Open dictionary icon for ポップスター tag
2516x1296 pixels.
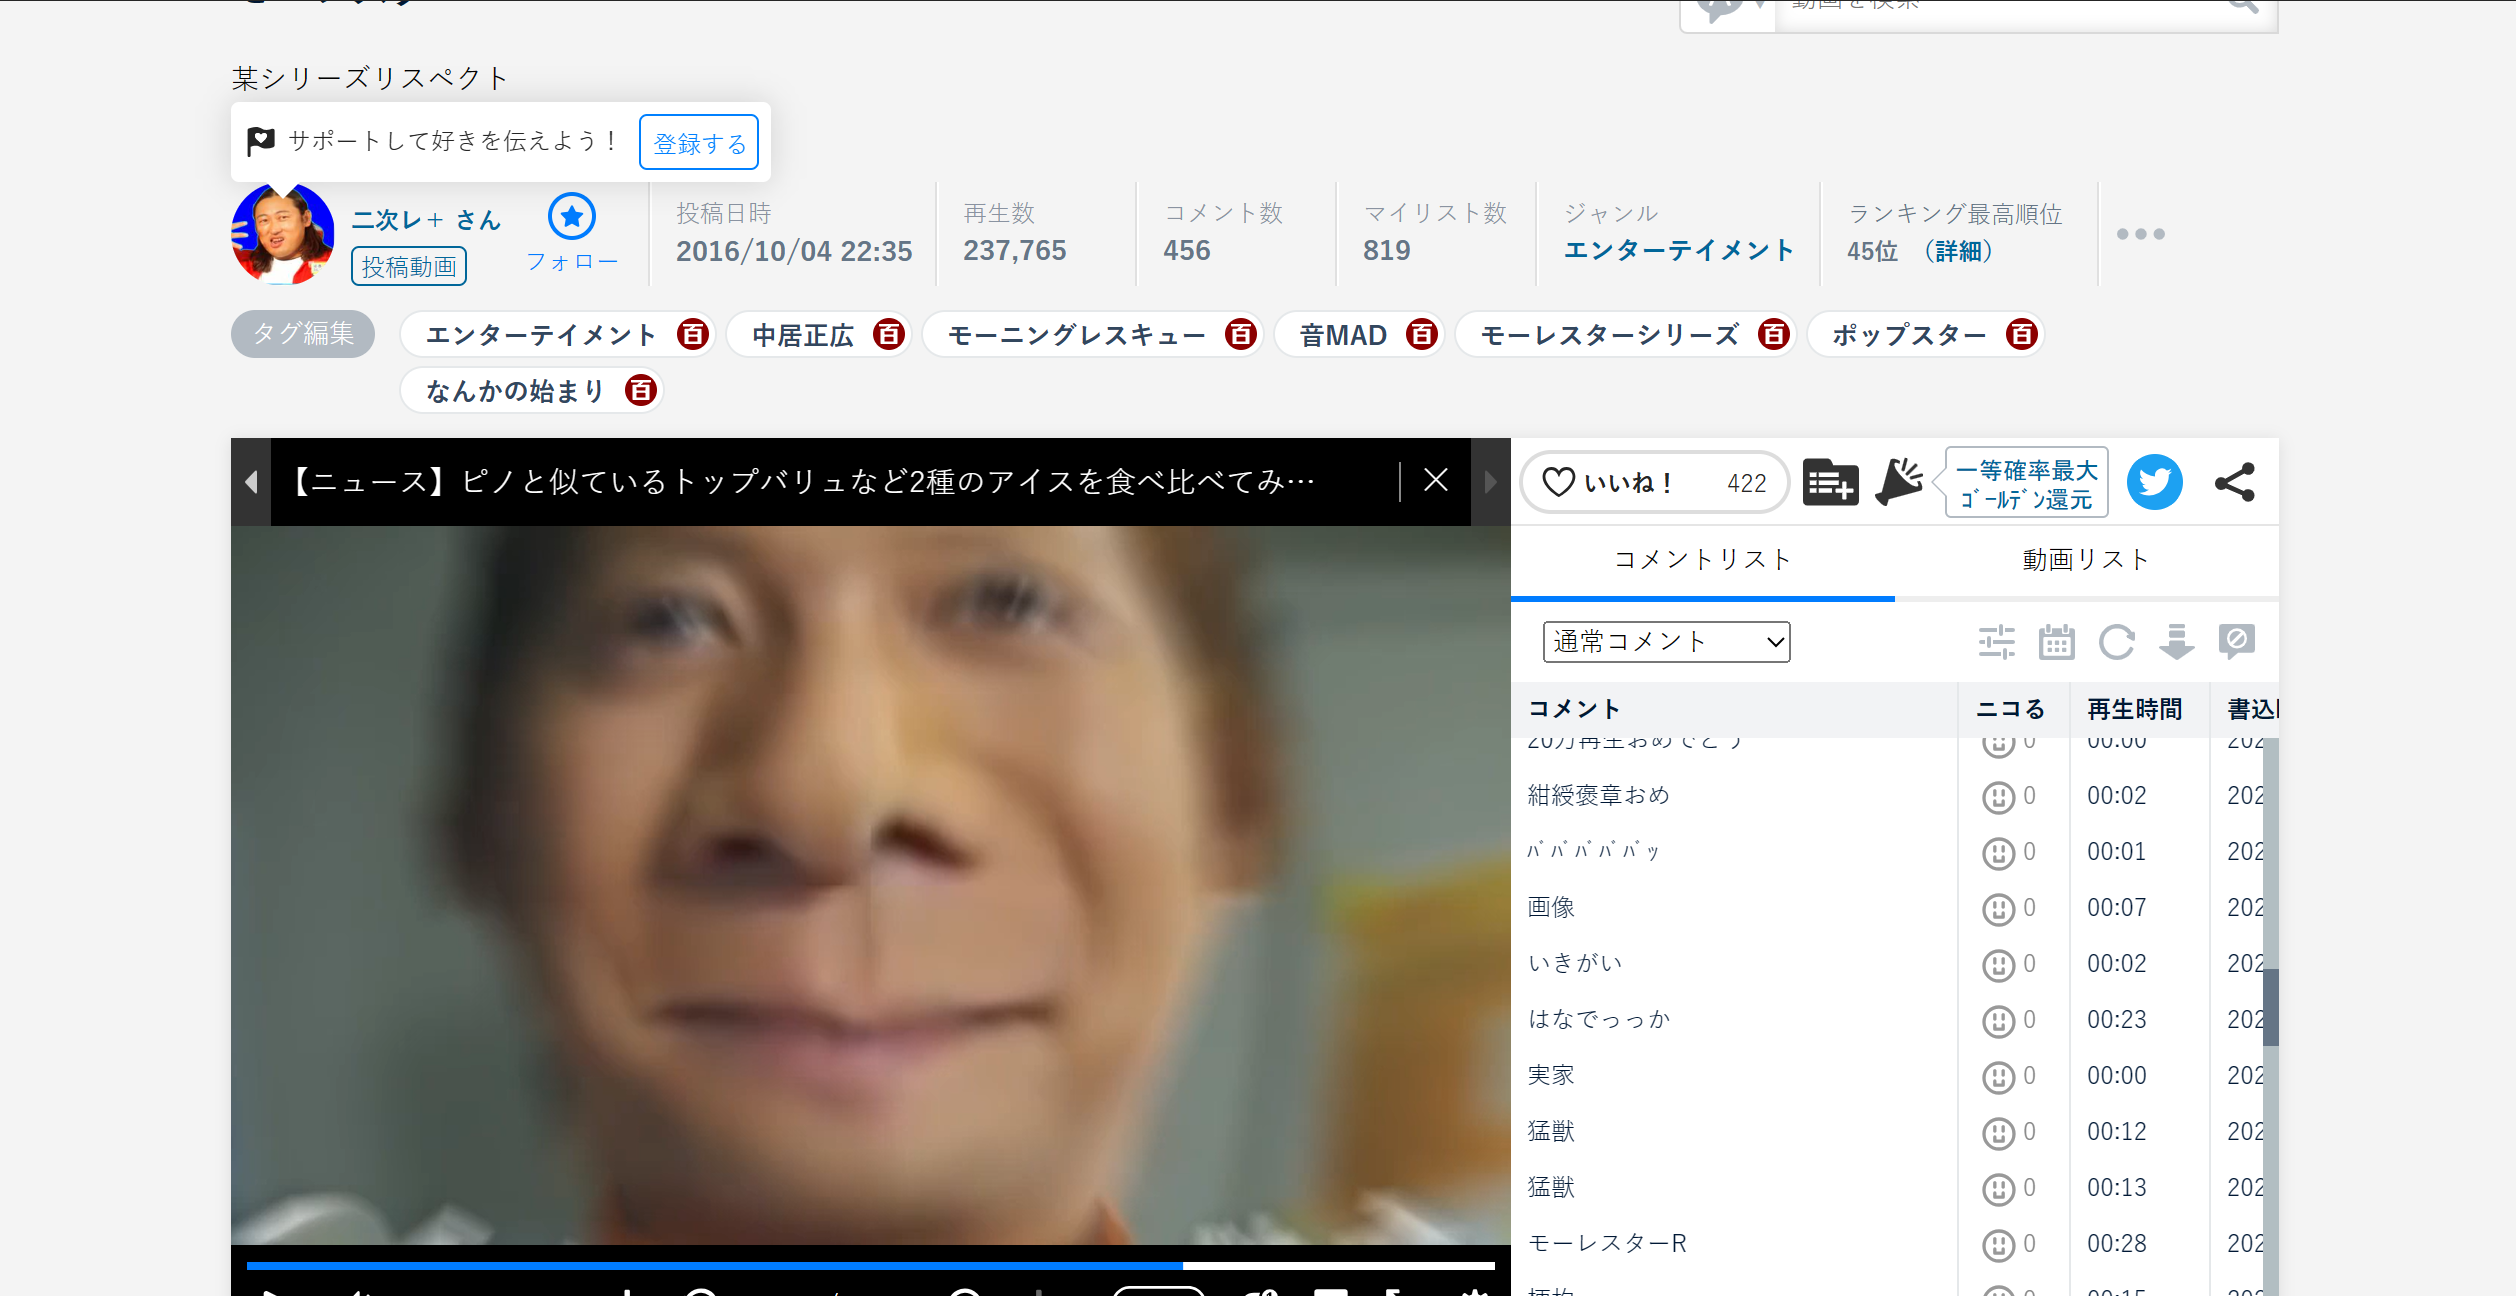[2021, 334]
